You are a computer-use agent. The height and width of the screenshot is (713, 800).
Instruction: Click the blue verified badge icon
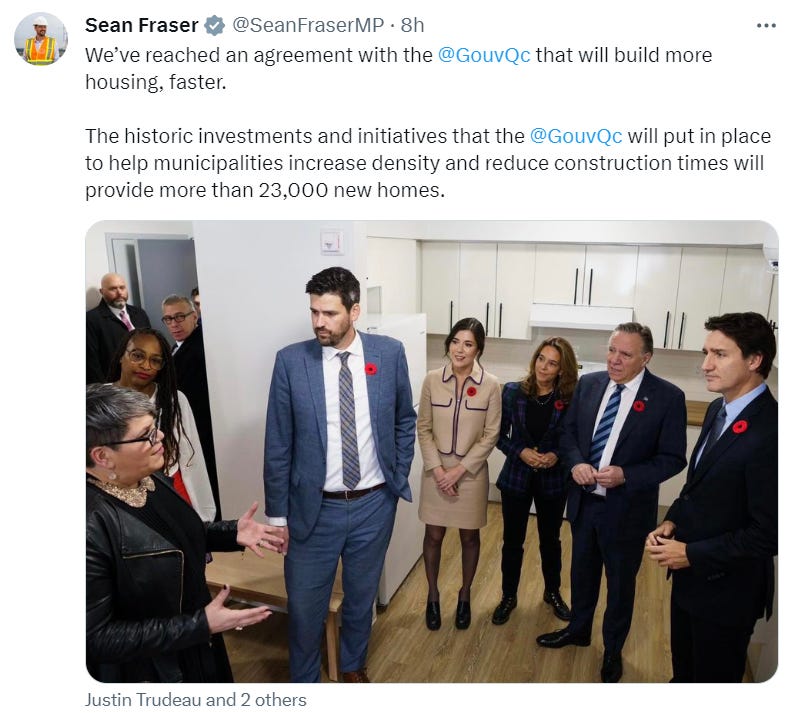click(214, 26)
